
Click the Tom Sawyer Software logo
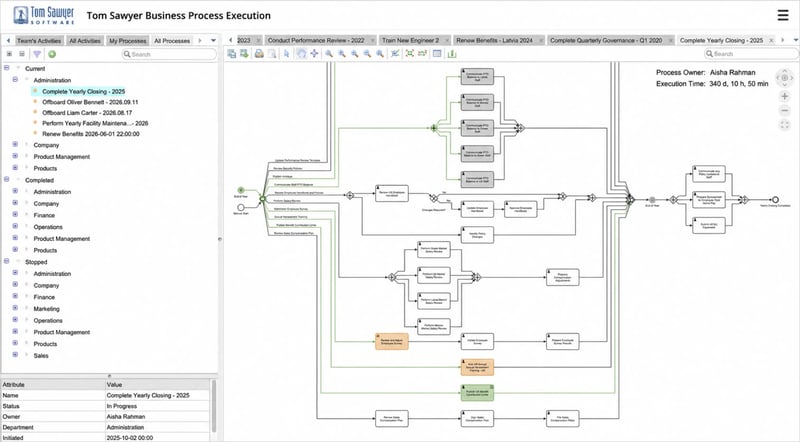click(44, 15)
